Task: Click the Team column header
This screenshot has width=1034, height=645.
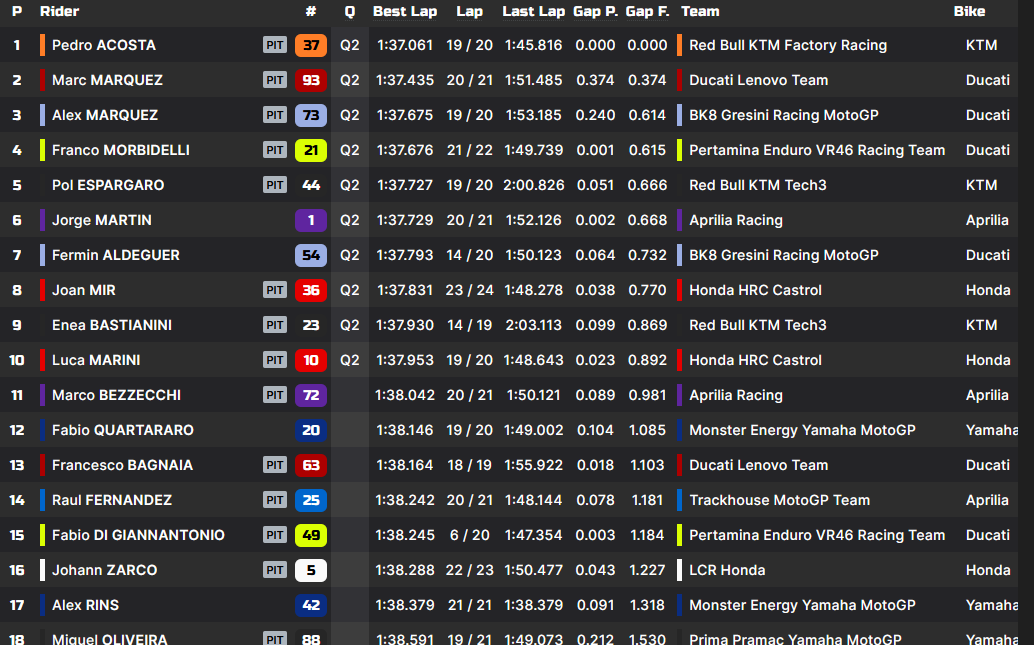Action: pyautogui.click(x=700, y=11)
